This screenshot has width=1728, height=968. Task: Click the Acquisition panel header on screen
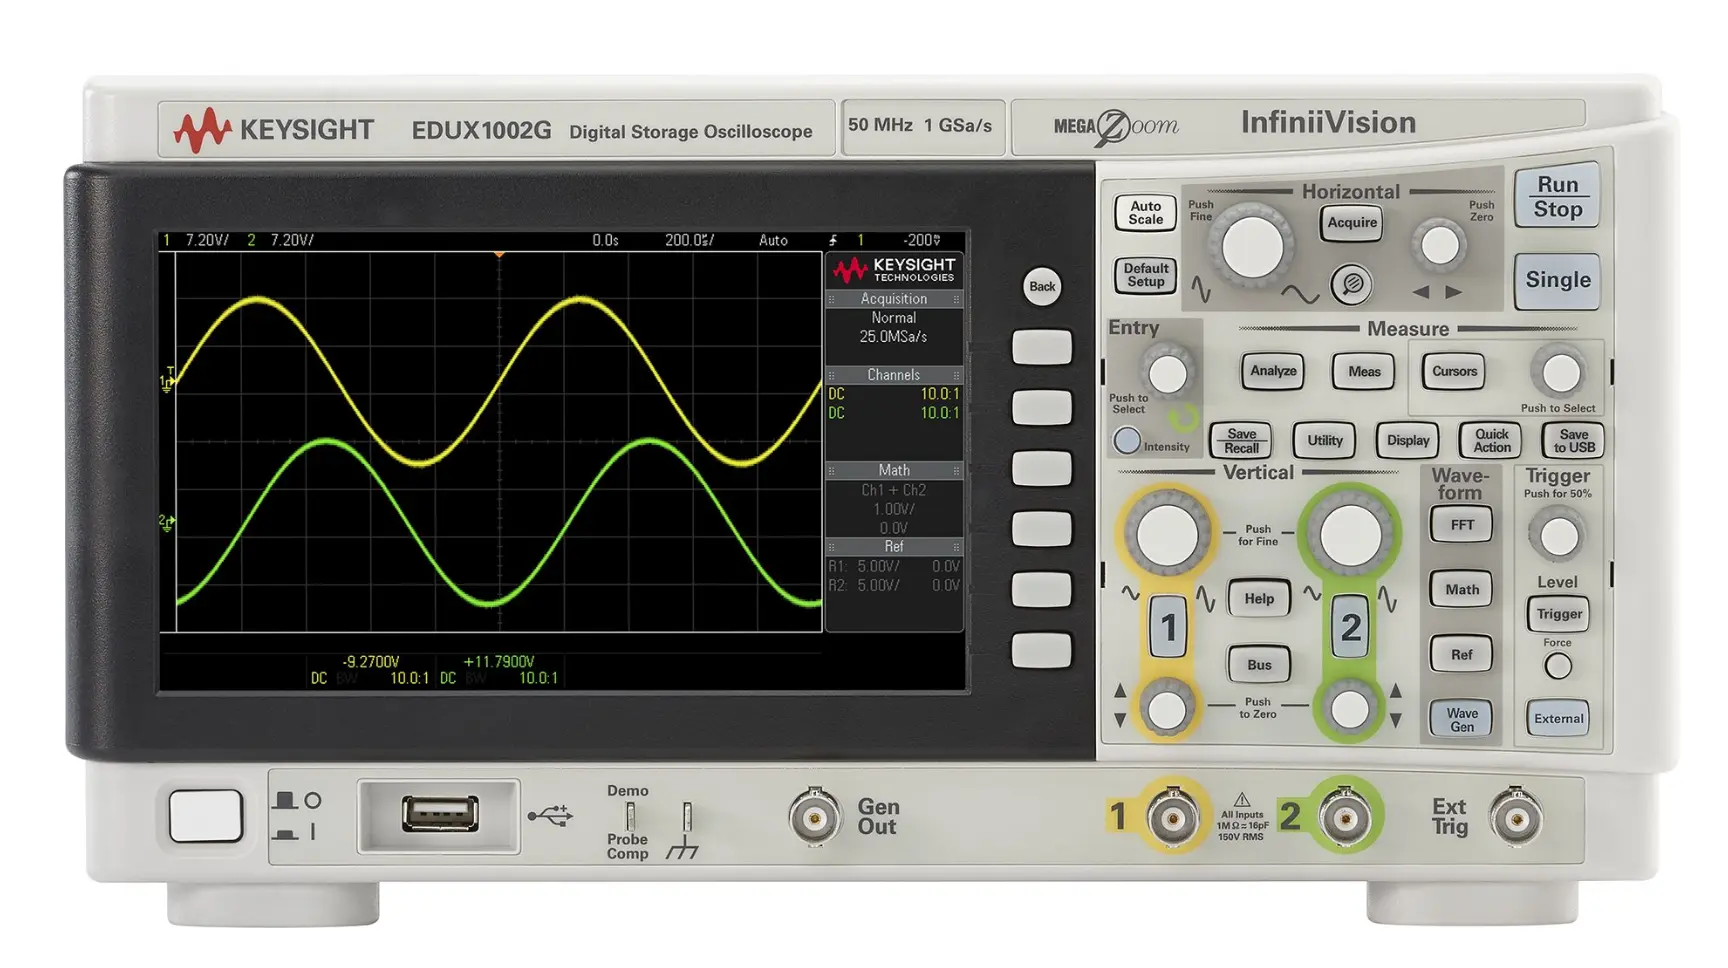click(x=894, y=299)
